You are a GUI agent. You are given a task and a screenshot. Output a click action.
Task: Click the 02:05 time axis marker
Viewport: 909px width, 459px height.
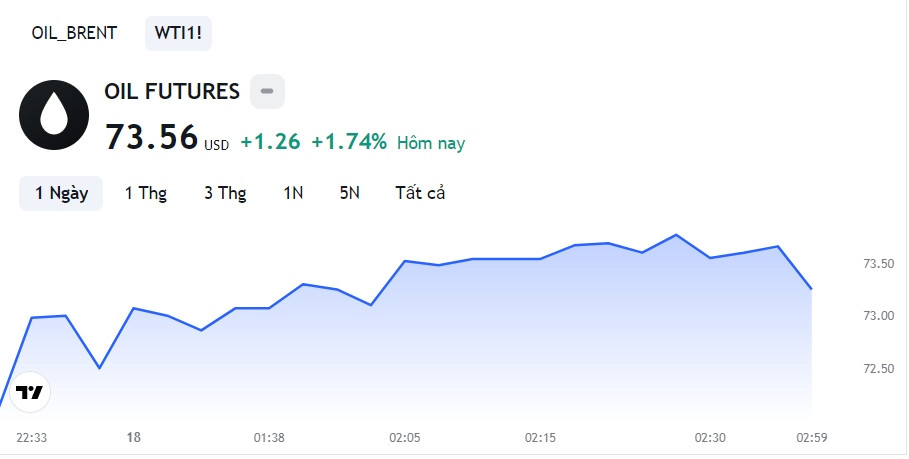tap(405, 438)
